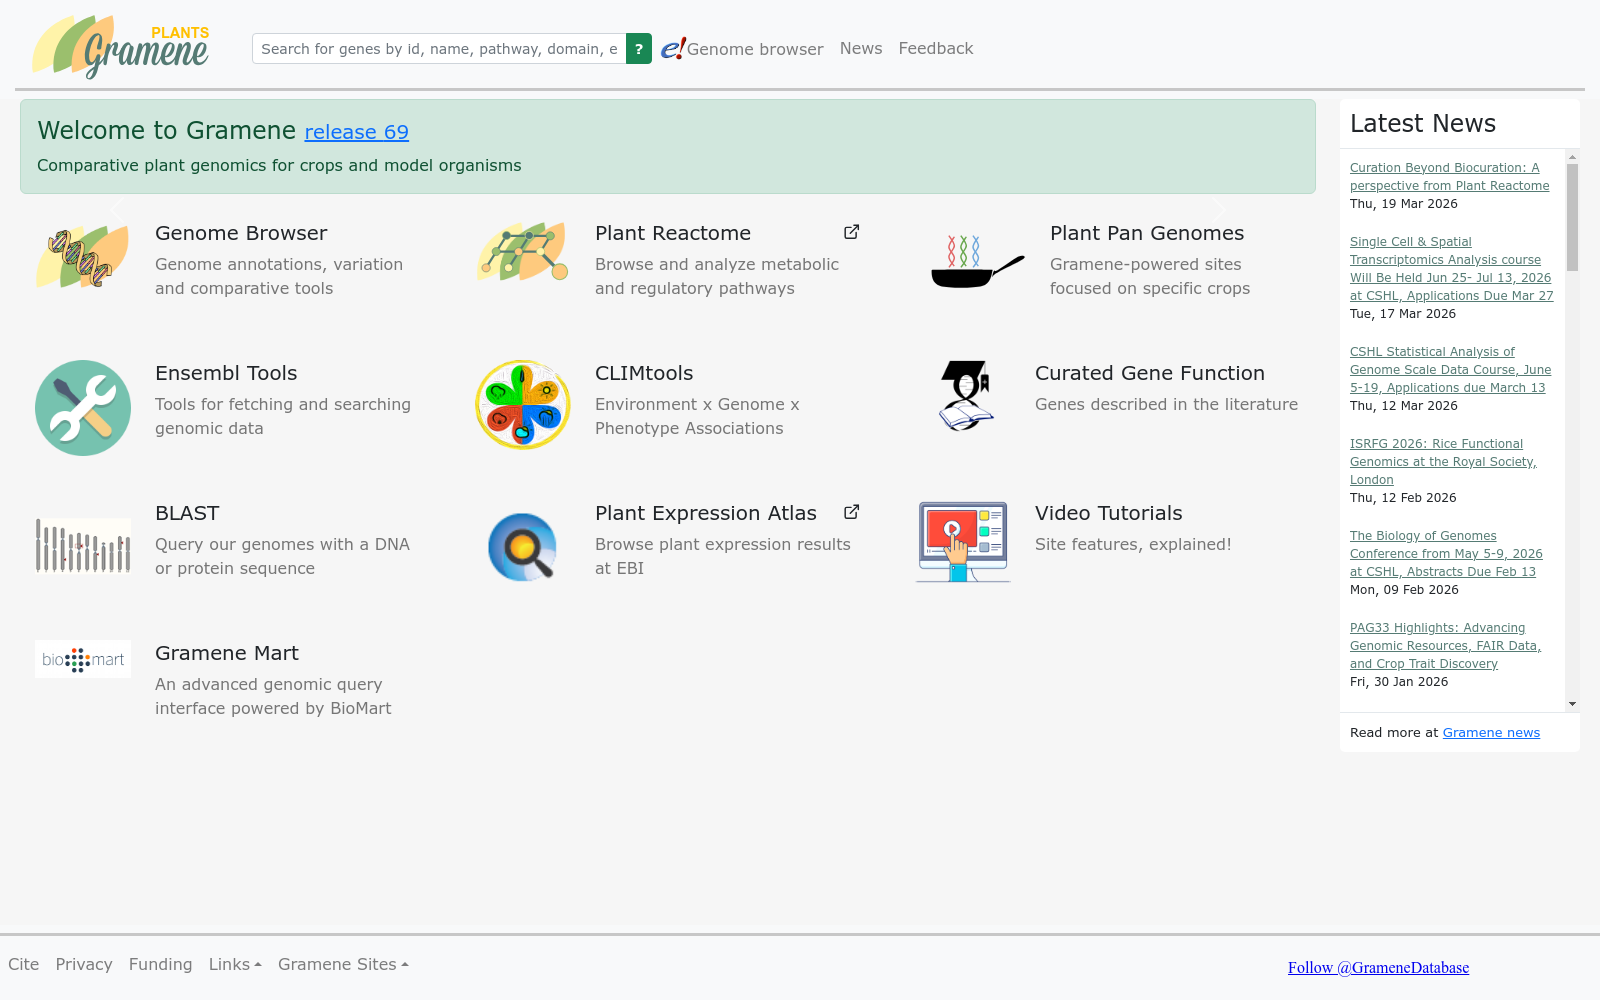1600x1000 pixels.
Task: Open the Cite footer link
Action: click(x=24, y=964)
